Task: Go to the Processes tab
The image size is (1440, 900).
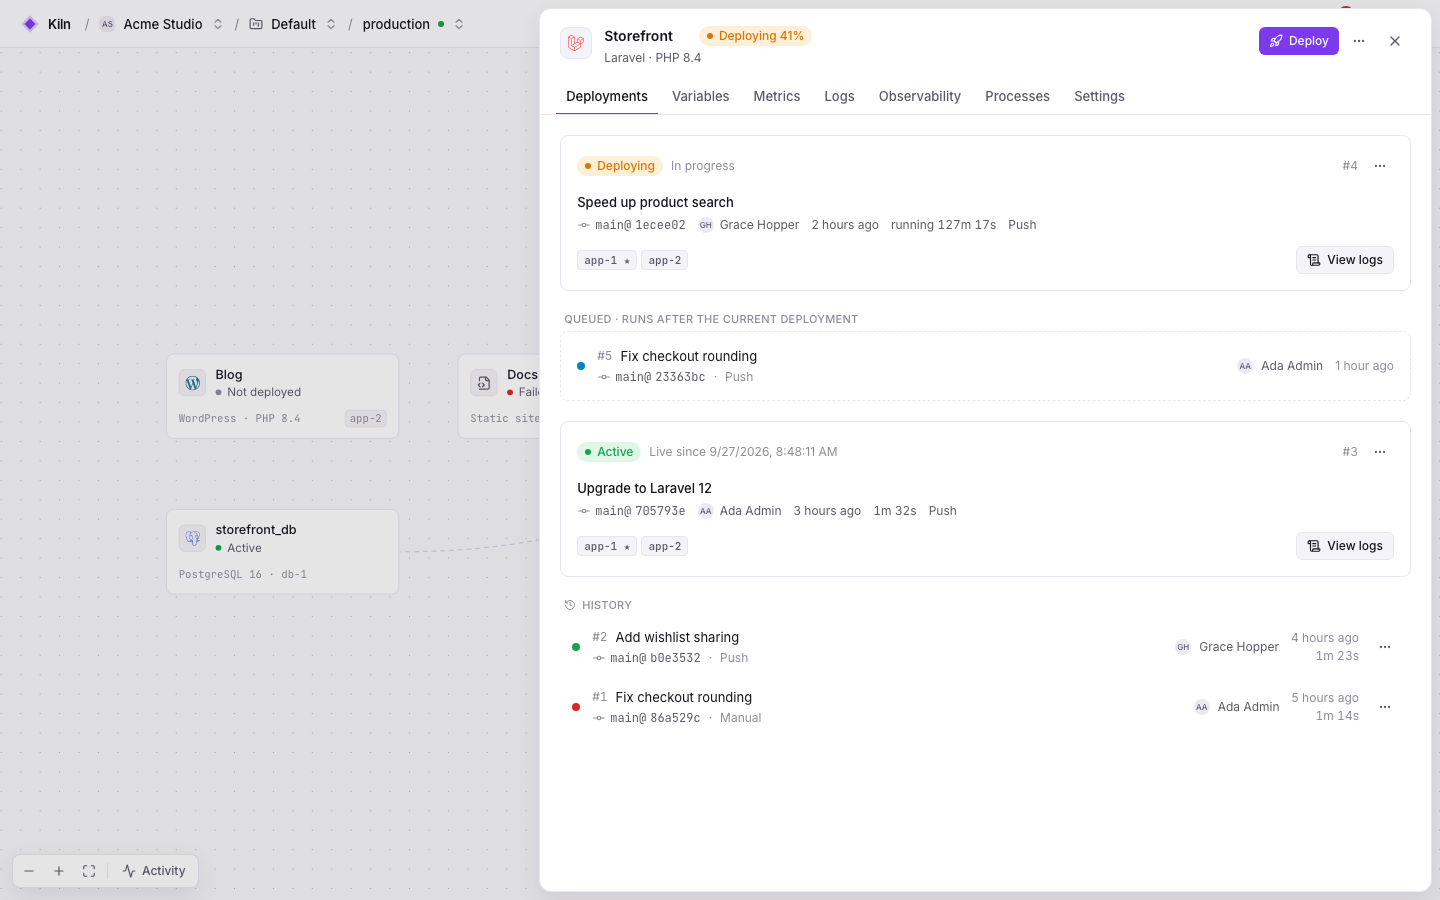Action: 1017,96
